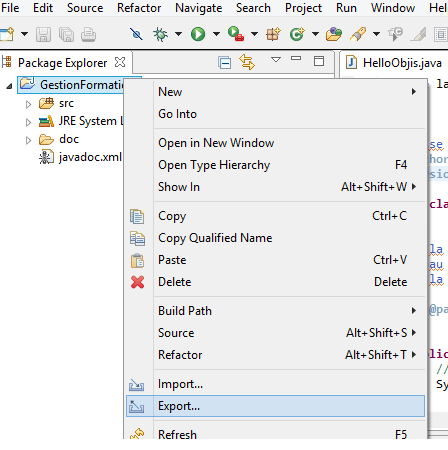Toggle Skip All Breakpoints icon
The image size is (448, 450).
136,34
